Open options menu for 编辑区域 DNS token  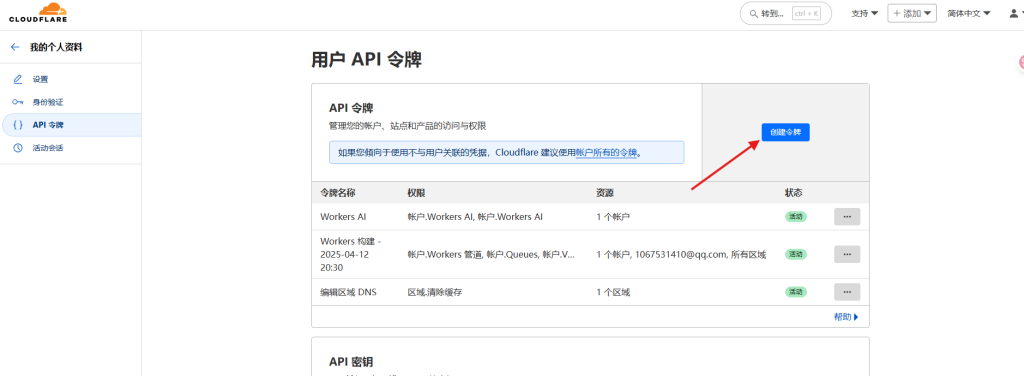847,292
